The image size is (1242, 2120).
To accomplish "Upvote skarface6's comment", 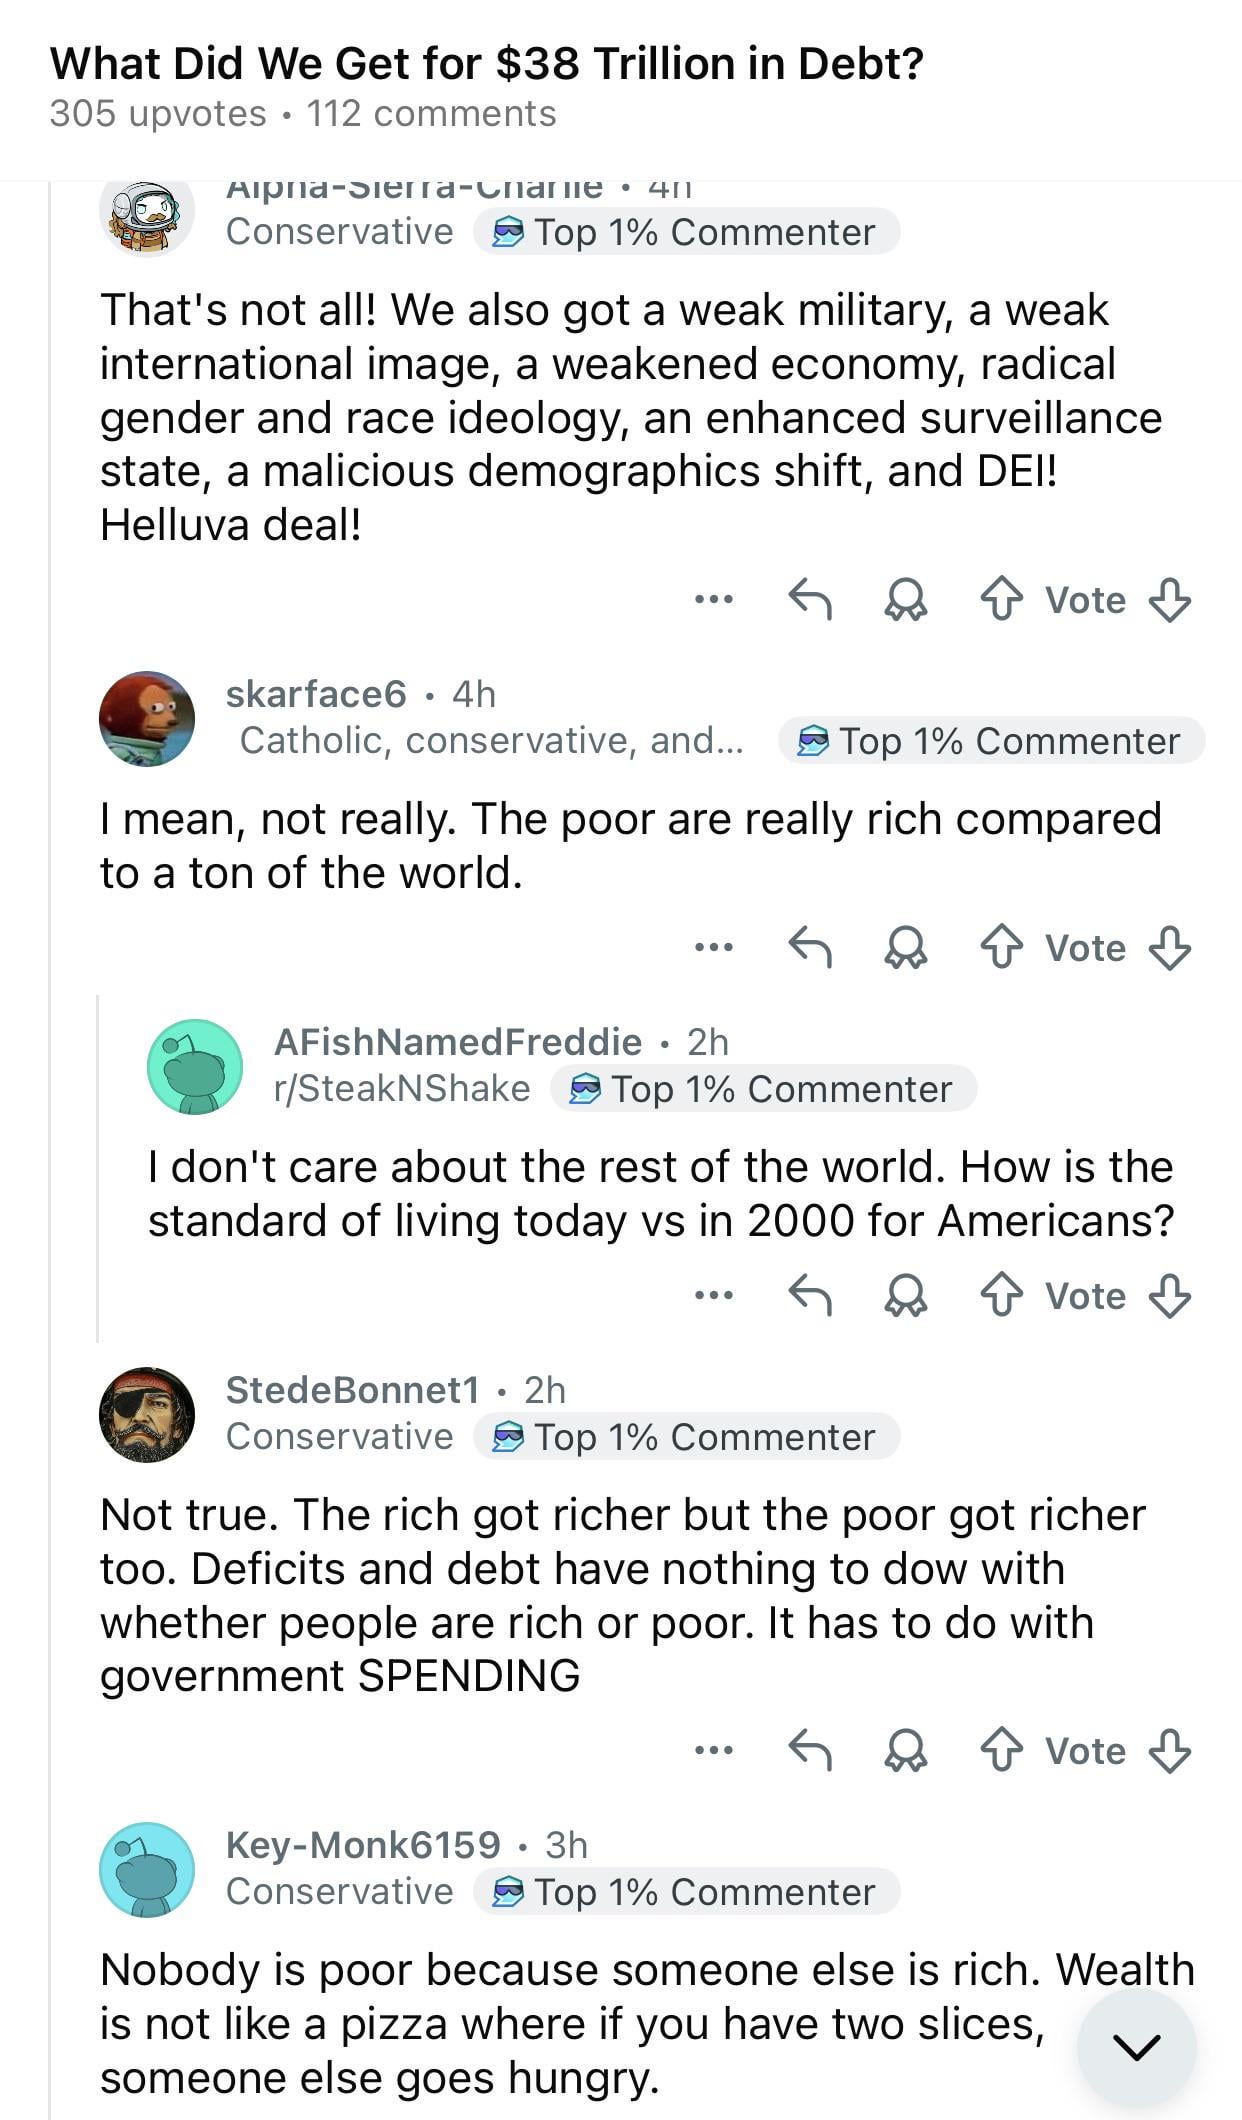I will point(1001,947).
